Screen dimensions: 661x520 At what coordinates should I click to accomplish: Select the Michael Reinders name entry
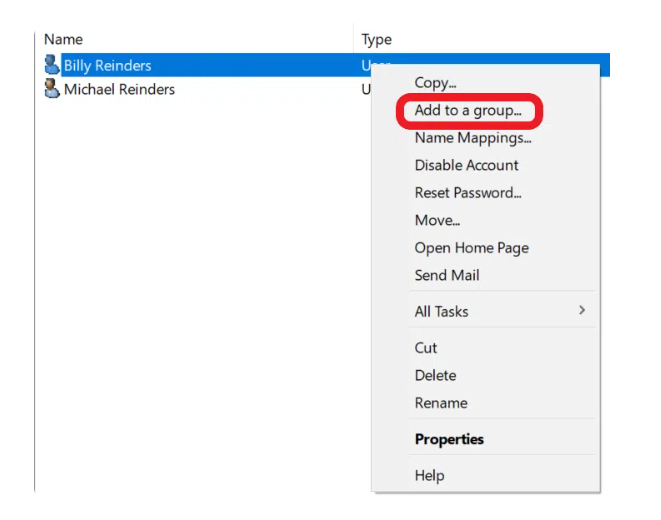(x=119, y=90)
